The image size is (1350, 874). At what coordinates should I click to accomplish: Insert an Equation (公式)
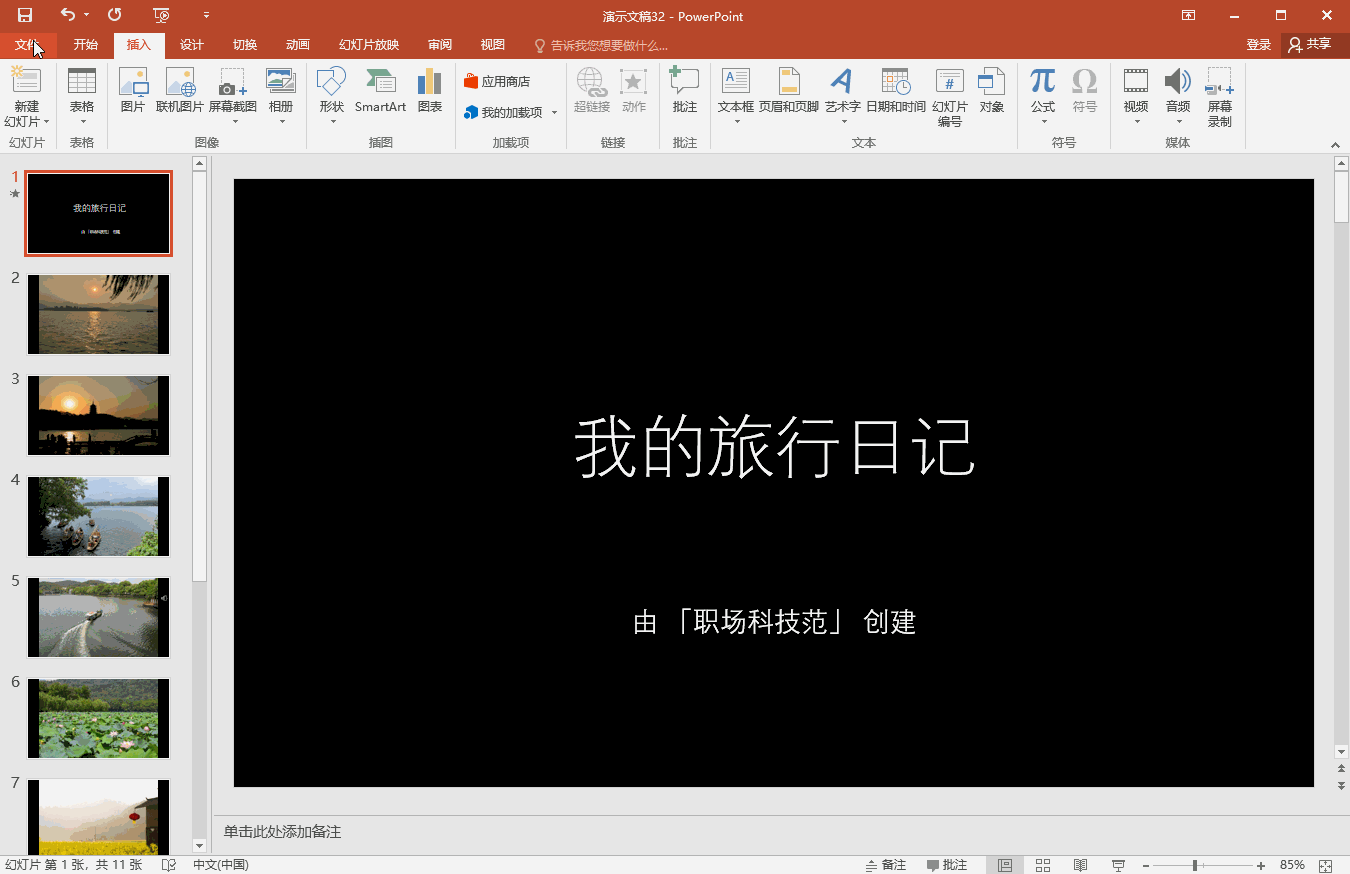(x=1043, y=97)
